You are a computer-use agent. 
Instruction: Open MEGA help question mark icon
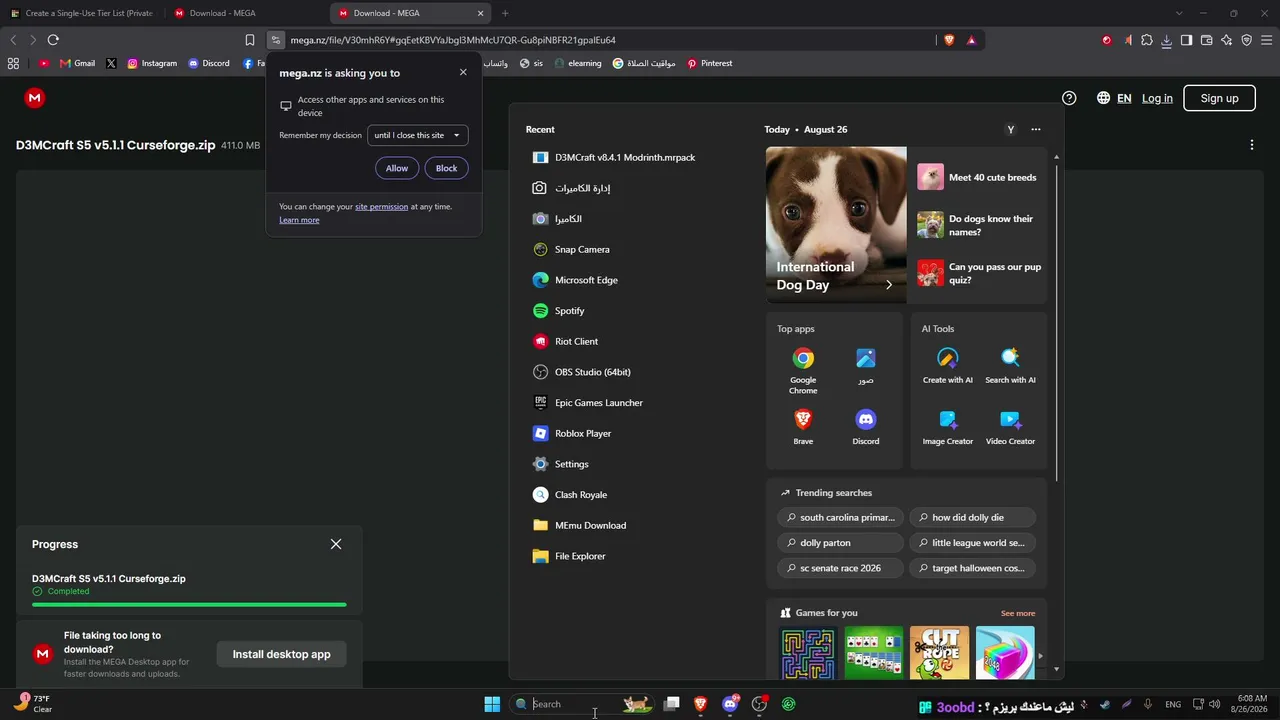[1069, 98]
